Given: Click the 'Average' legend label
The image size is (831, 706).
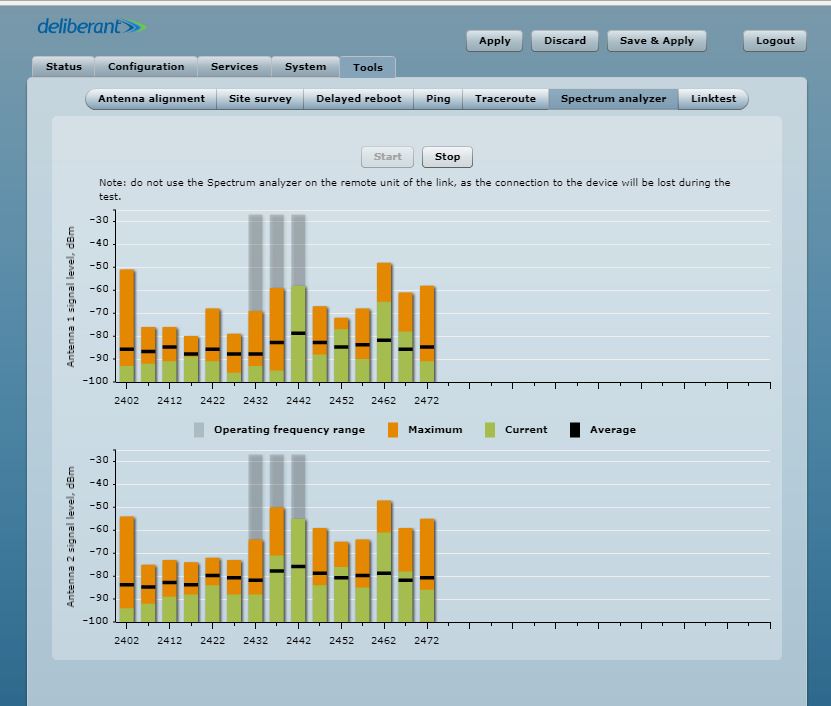Looking at the screenshot, I should tap(613, 430).
